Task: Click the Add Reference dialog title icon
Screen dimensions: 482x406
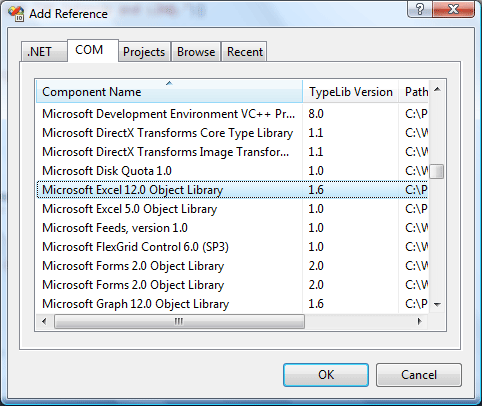Action: 16,14
